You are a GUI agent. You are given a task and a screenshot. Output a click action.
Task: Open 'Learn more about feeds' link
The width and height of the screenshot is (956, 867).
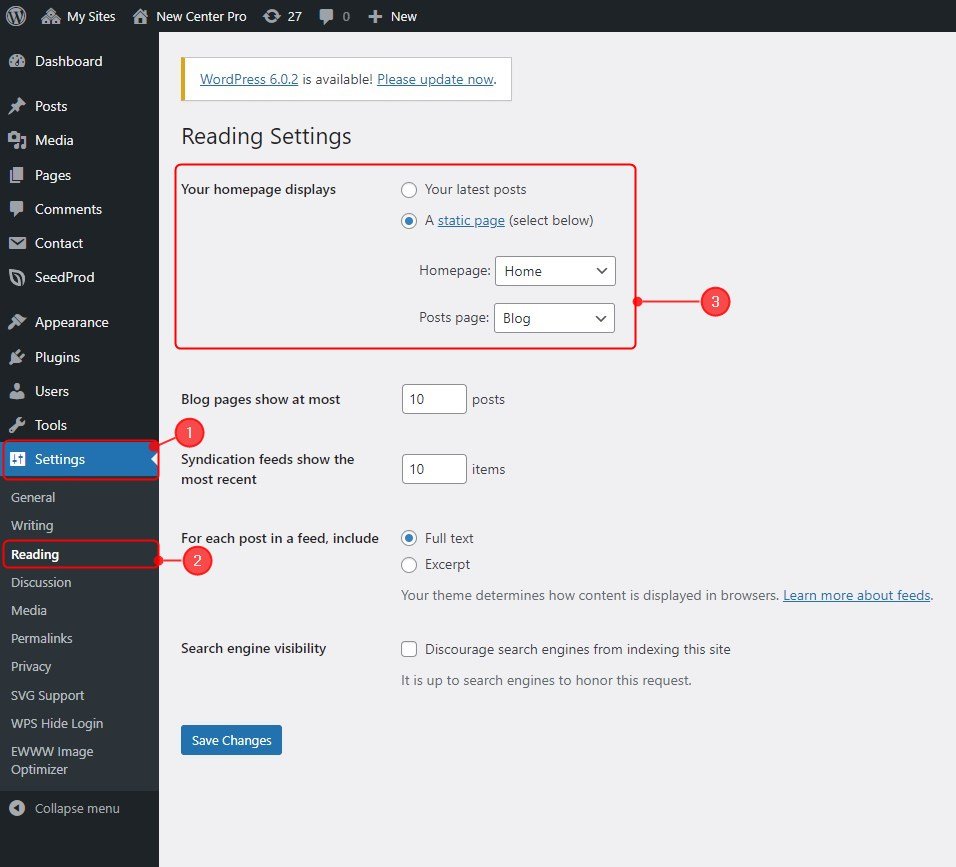(857, 595)
